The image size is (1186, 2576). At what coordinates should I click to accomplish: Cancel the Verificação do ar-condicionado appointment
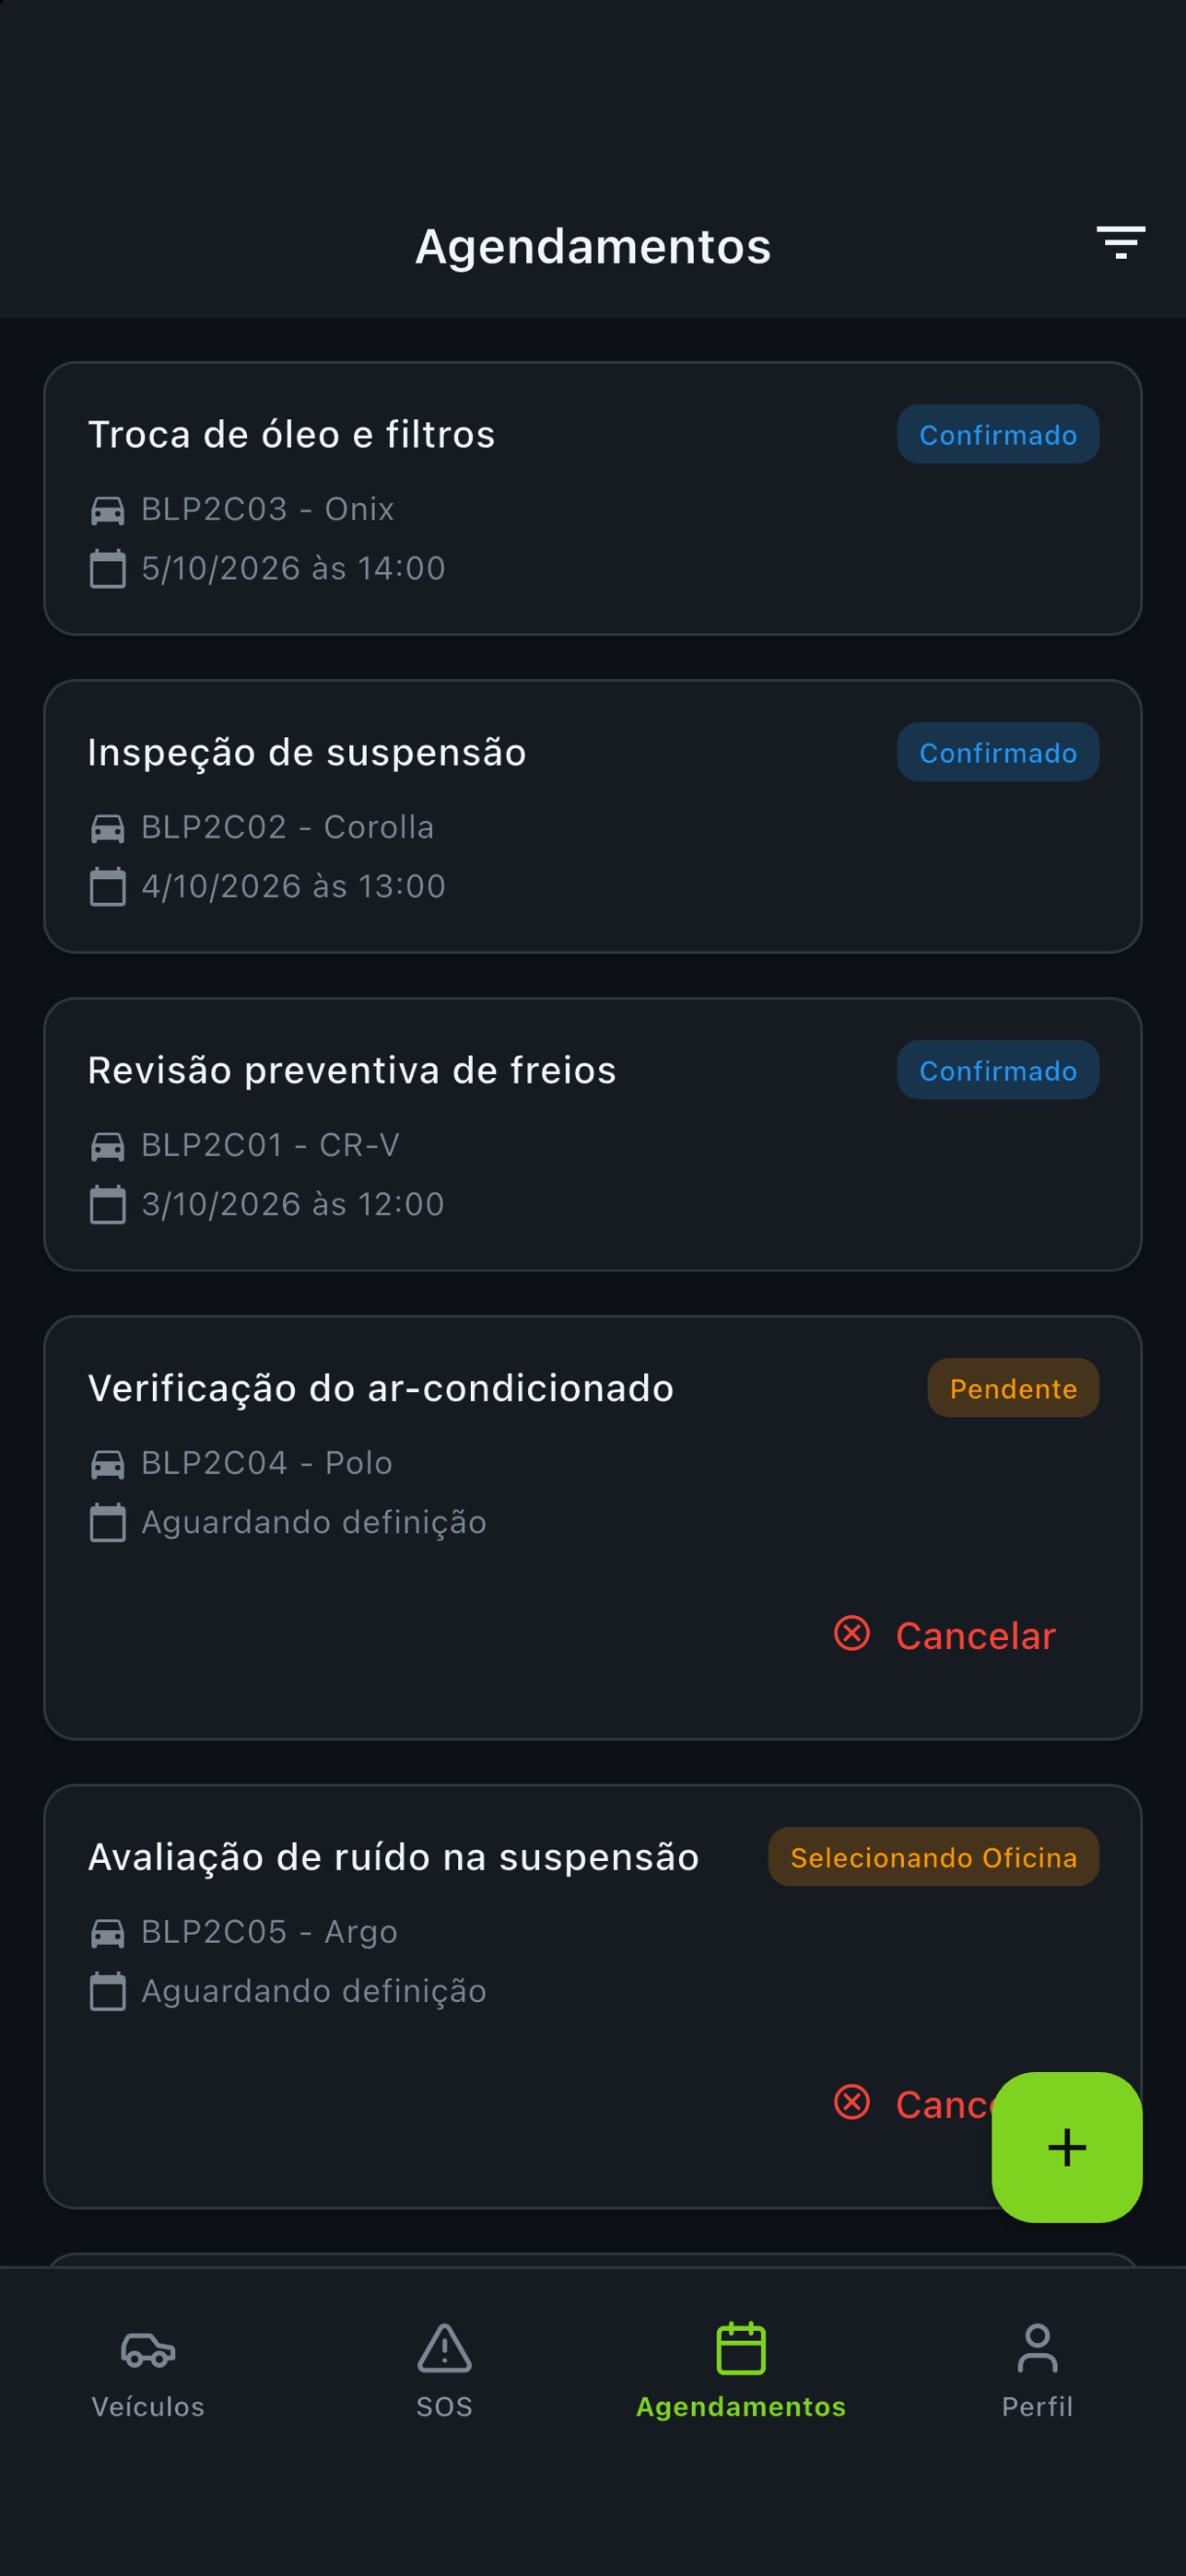coord(945,1635)
